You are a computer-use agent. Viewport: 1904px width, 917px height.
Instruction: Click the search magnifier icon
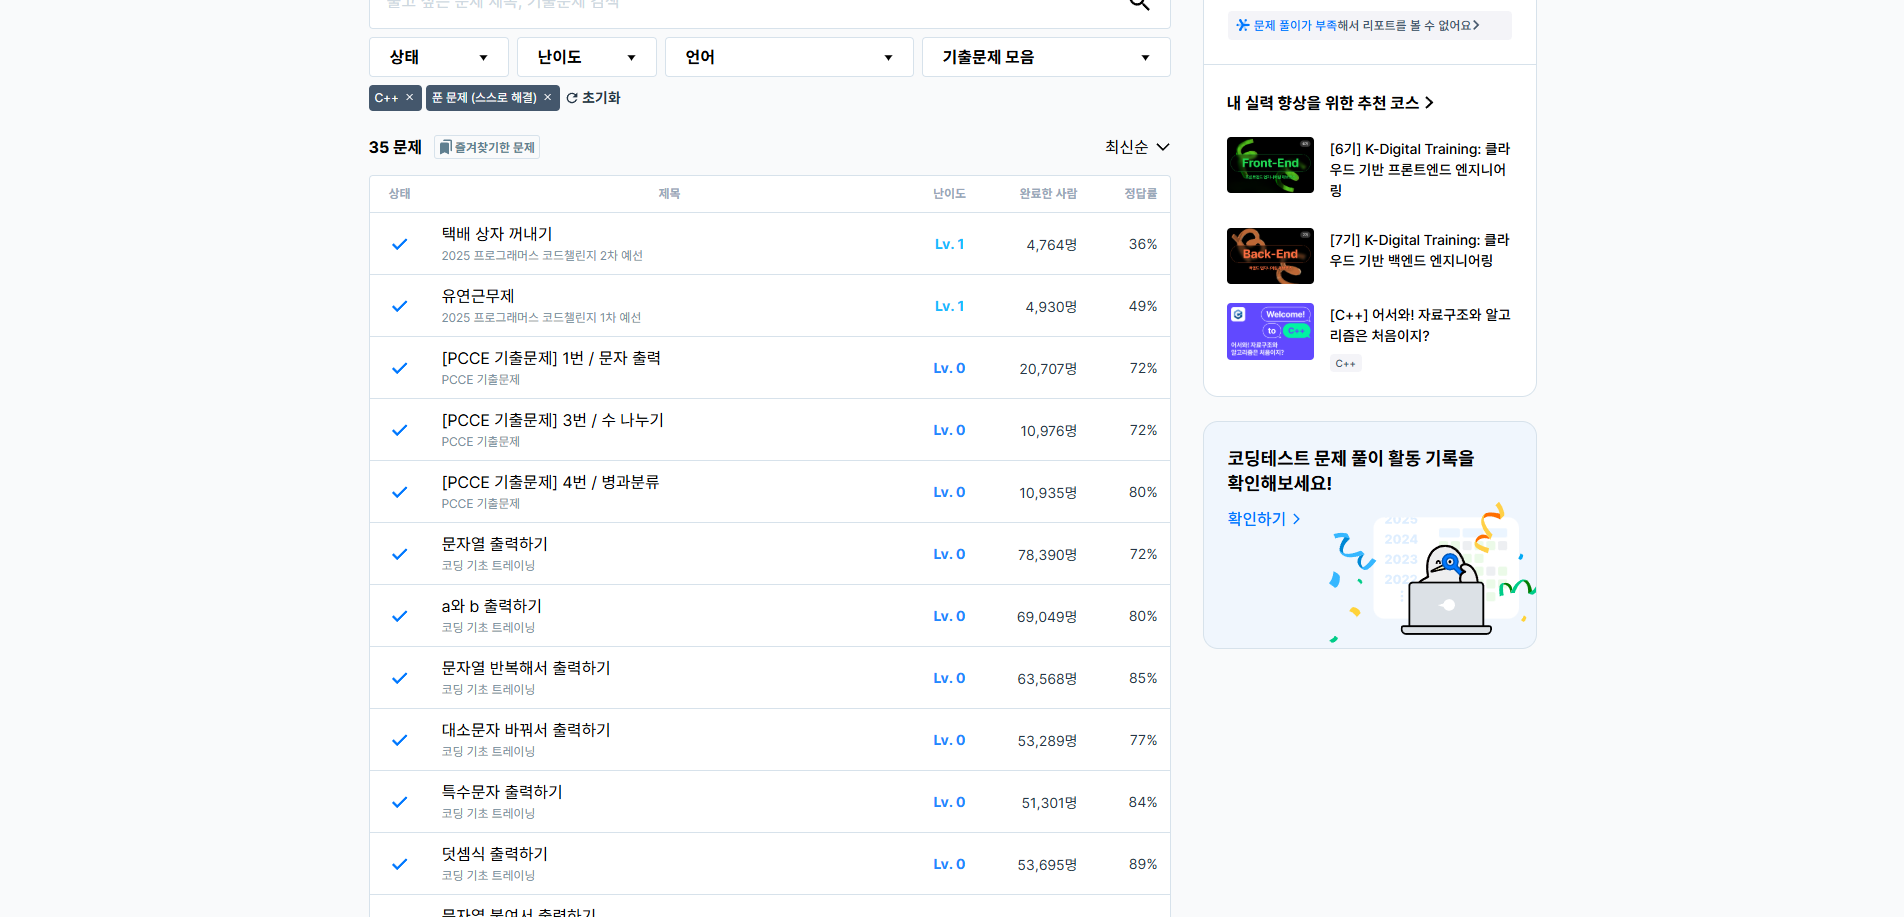1139,5
